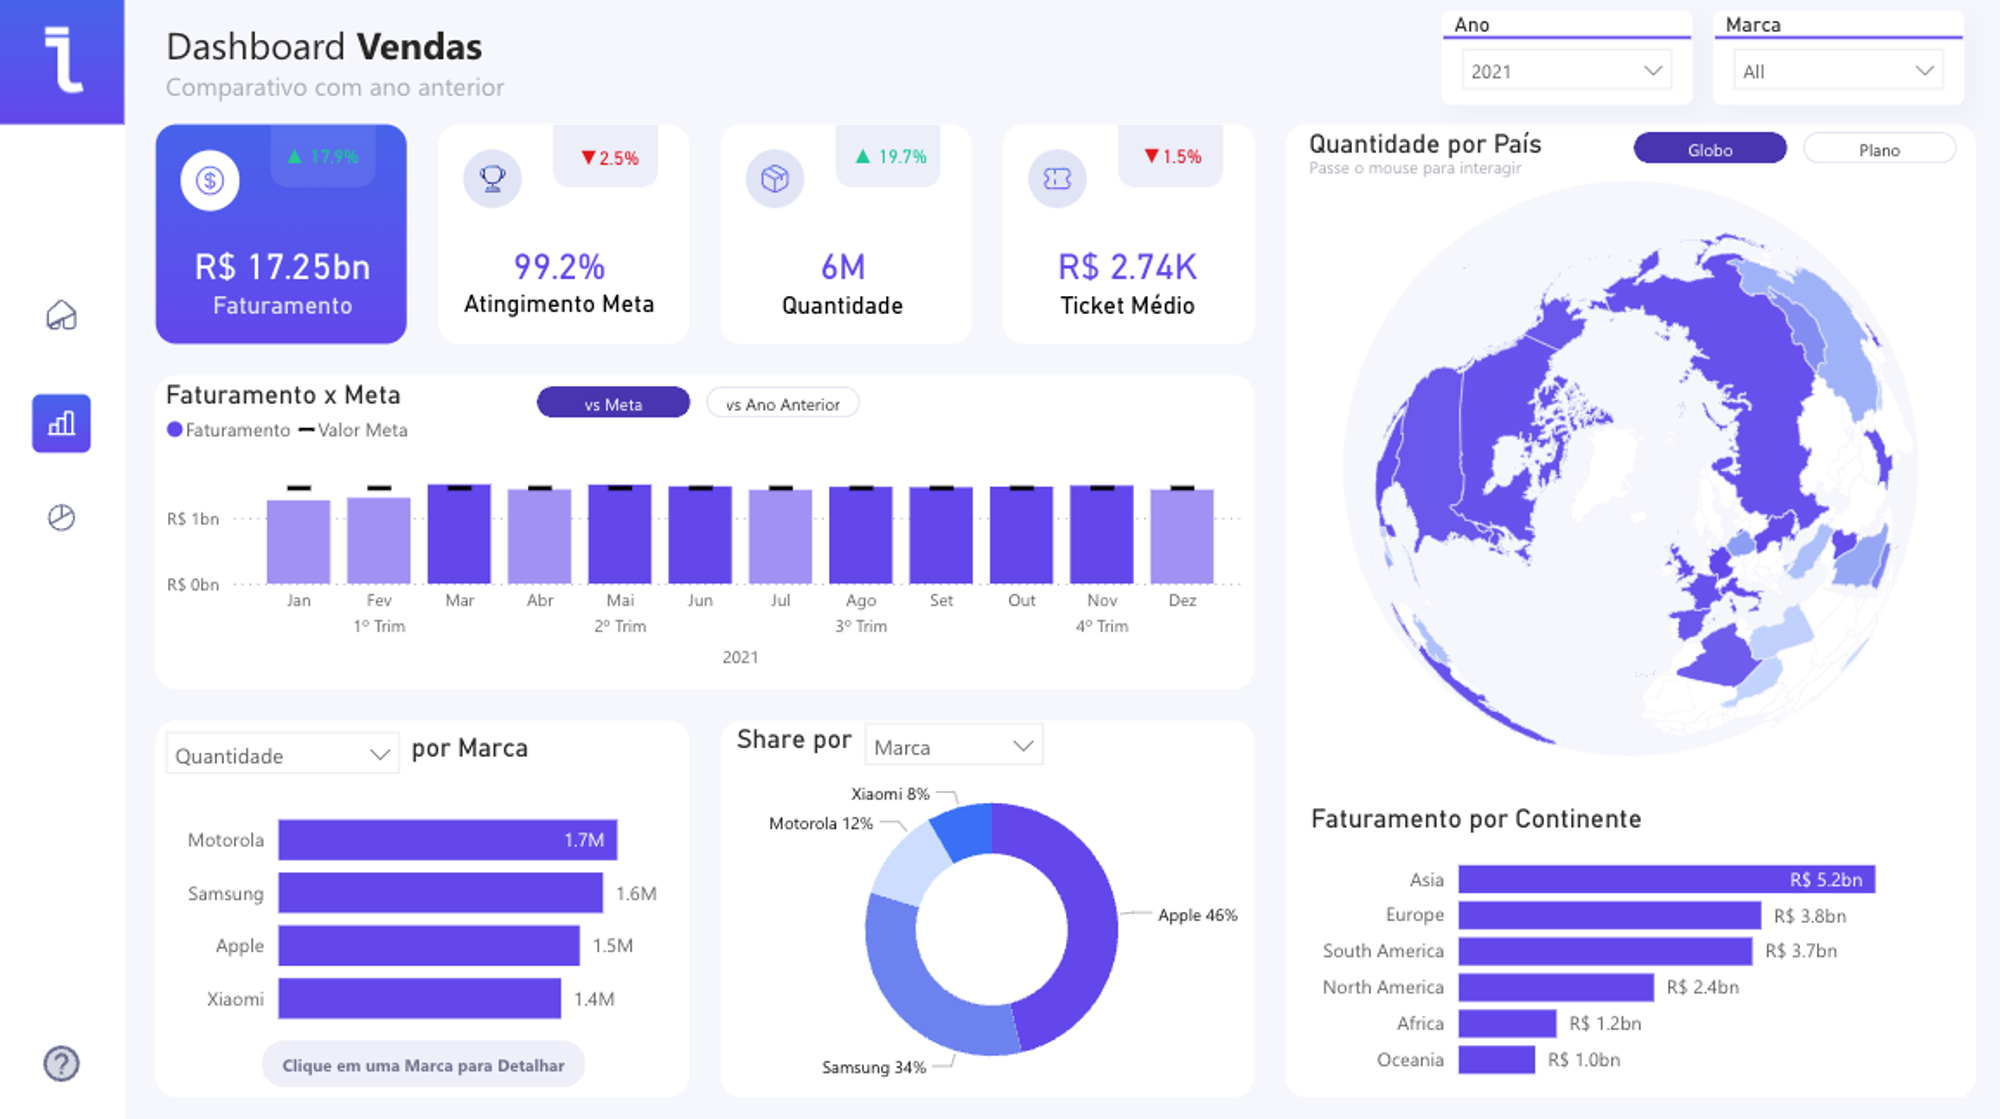This screenshot has height=1119, width=2000.
Task: Open the Marca filter dropdown
Action: click(1837, 70)
